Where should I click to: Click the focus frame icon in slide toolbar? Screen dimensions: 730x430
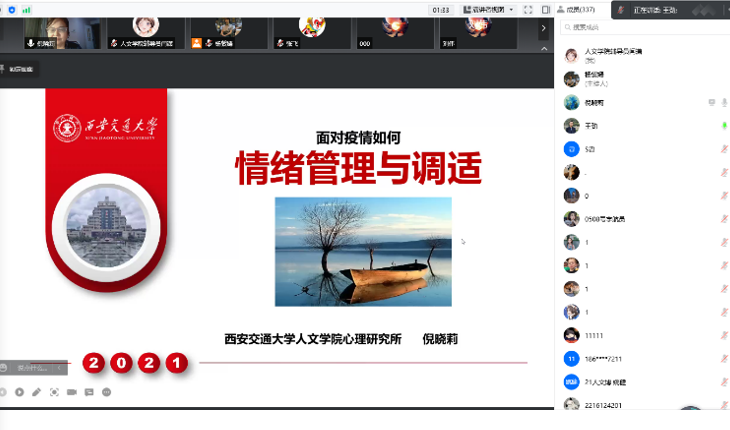(54, 392)
